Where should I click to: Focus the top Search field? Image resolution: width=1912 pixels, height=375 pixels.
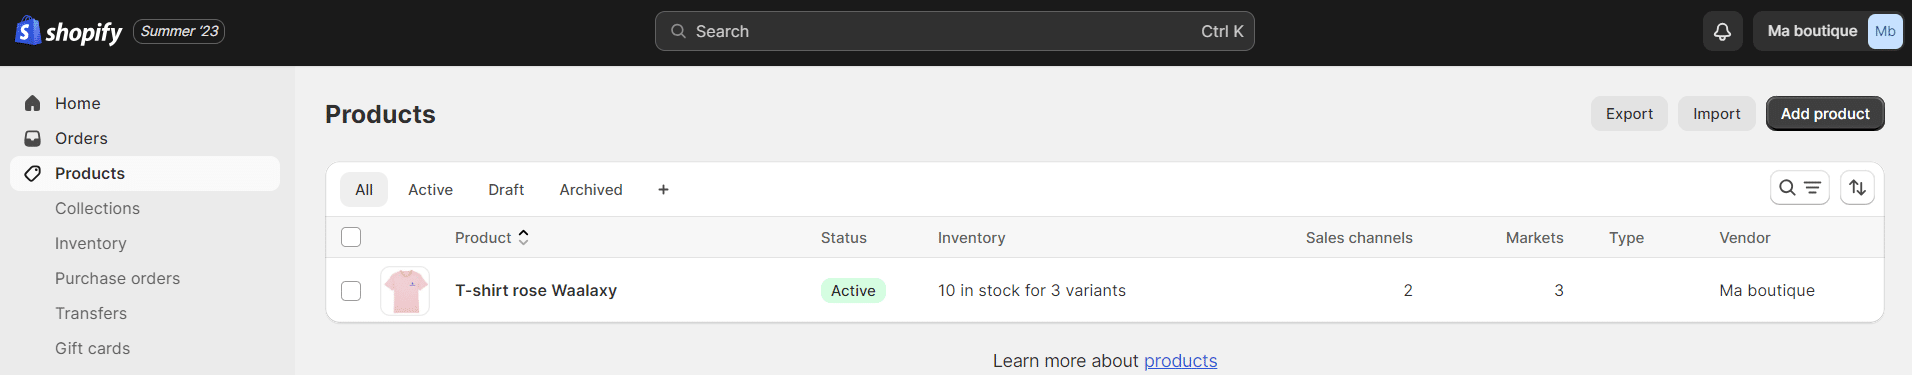955,31
